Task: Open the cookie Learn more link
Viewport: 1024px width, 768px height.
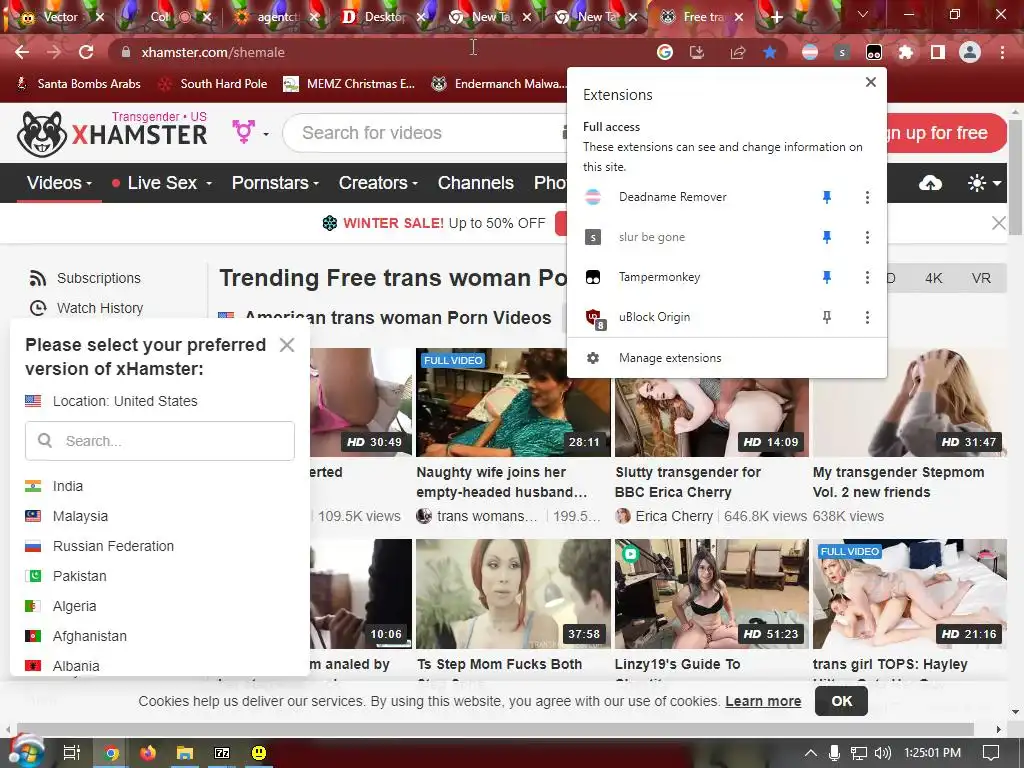Action: [x=763, y=701]
